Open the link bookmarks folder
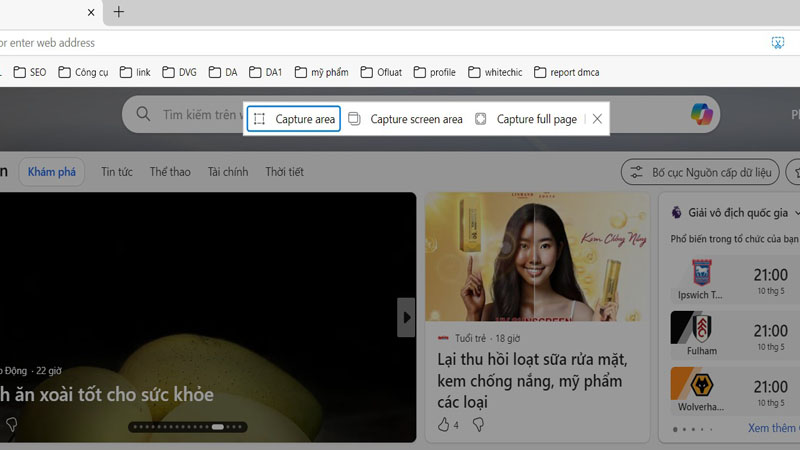Image resolution: width=800 pixels, height=450 pixels. (135, 72)
